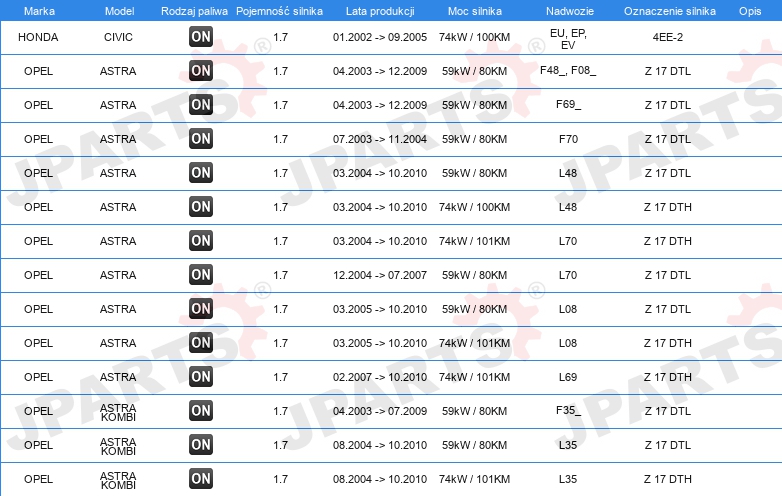
Task: Click the ON badge in the ASTRA KOMBI F35_ row
Action: coord(201,410)
